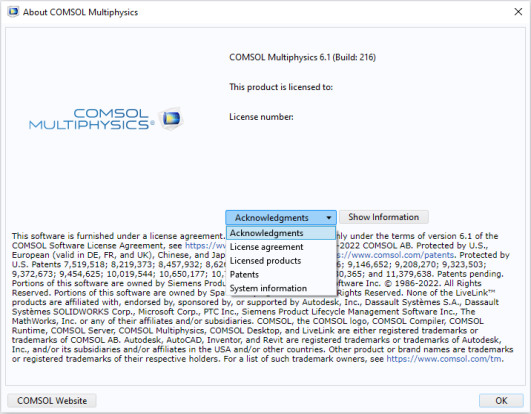The image size is (531, 414).
Task: Click the 'This product is licensed to:' label
Action: click(x=281, y=87)
